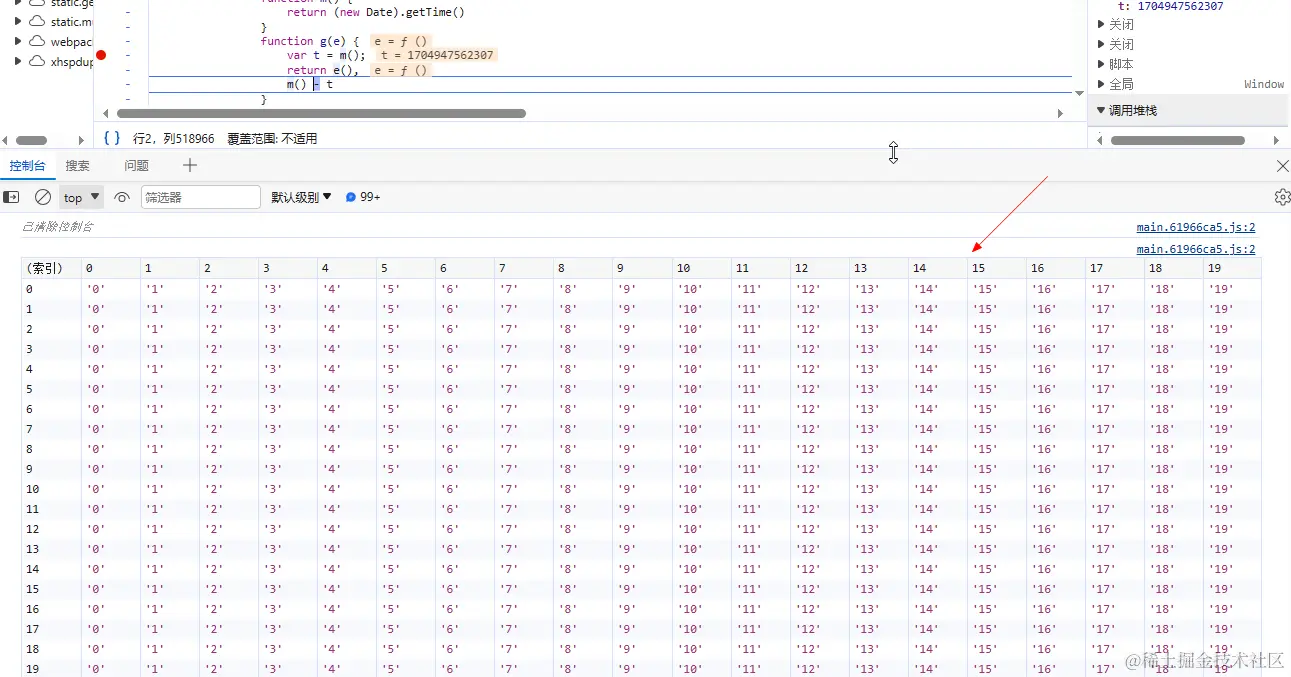Add a new drawer tab with plus icon
1291x677 pixels.
190,165
